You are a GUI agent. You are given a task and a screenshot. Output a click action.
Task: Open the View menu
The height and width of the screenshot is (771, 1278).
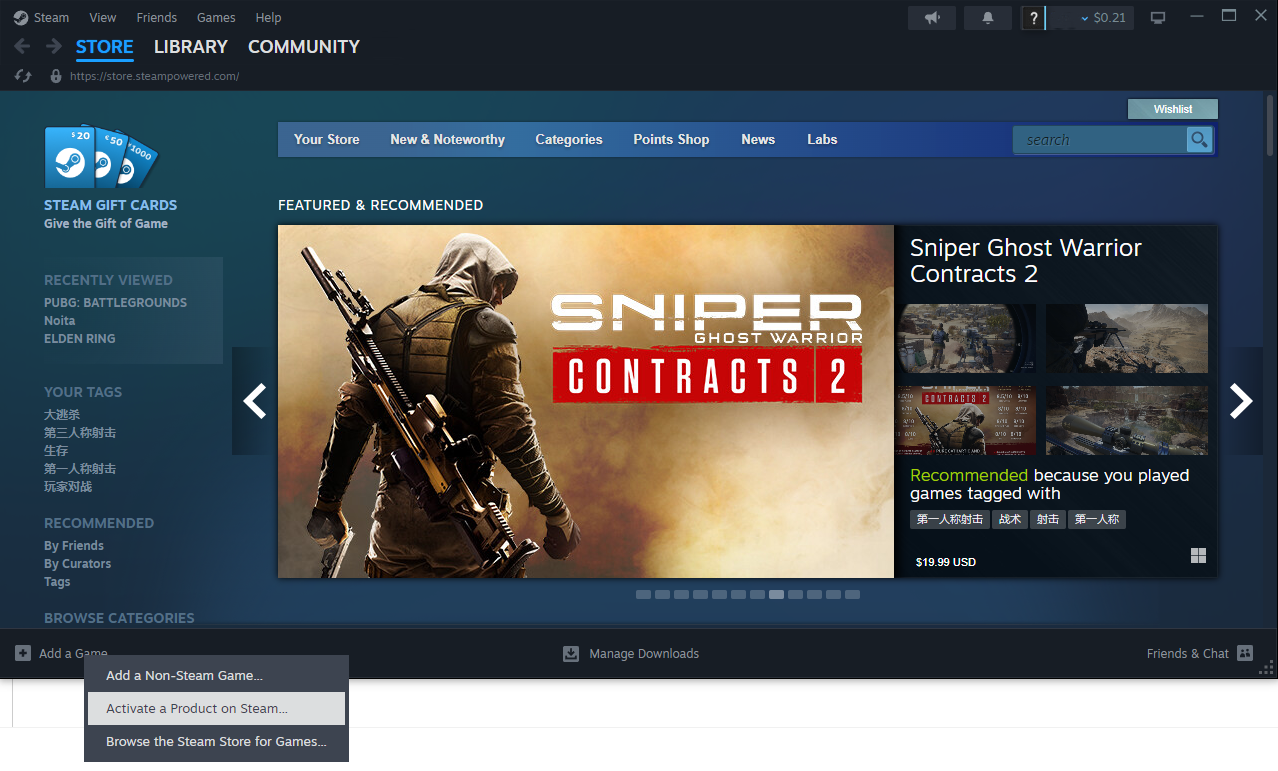(x=103, y=18)
